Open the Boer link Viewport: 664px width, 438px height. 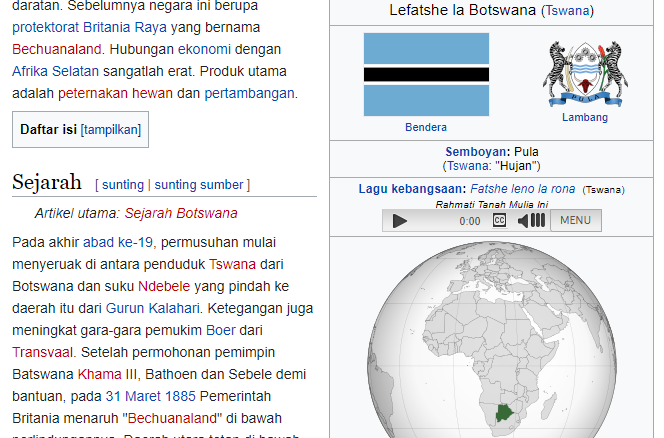point(221,330)
